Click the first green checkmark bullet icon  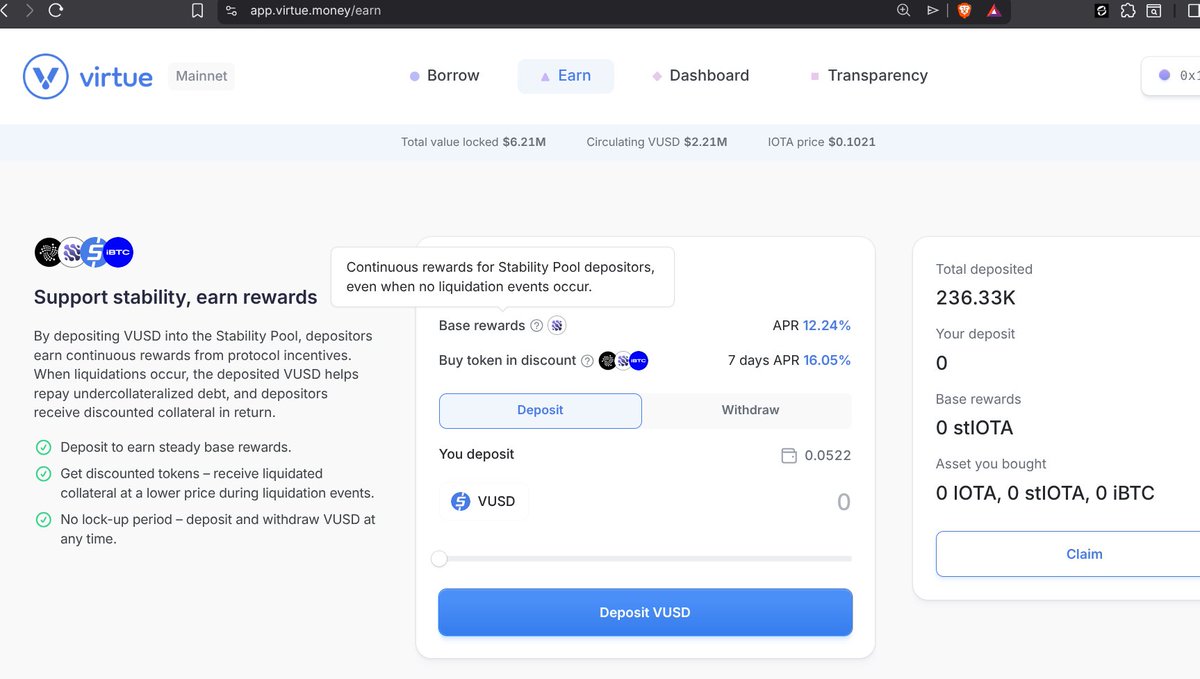click(x=43, y=447)
